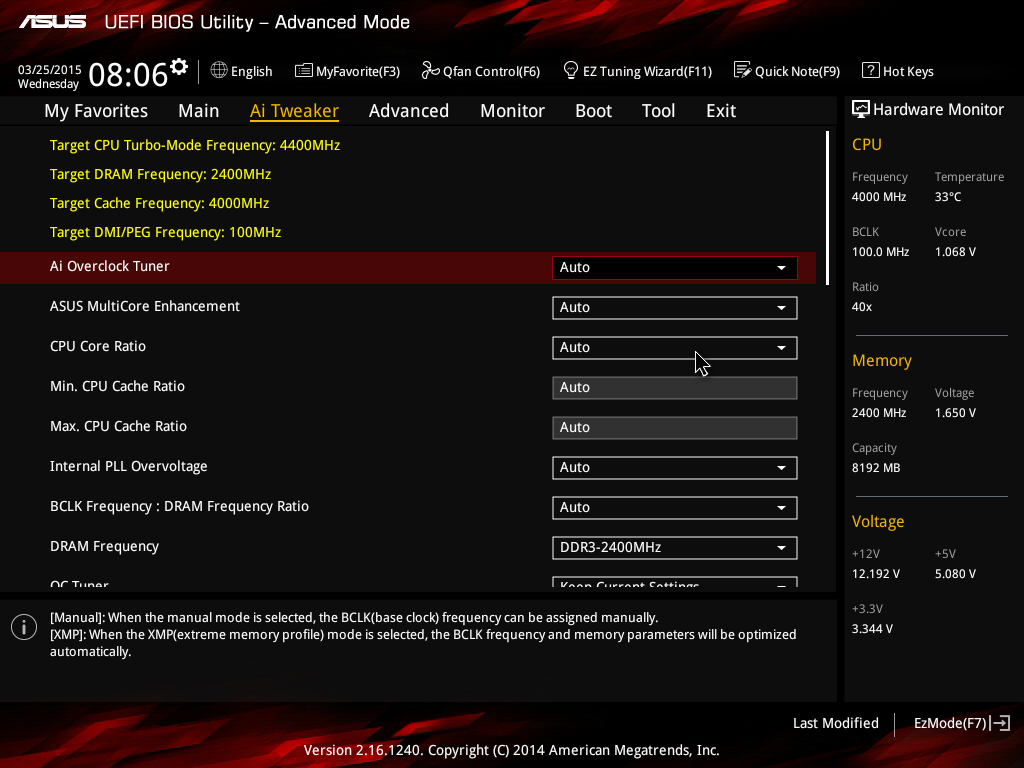Click the settings list scrollbar

click(x=827, y=208)
